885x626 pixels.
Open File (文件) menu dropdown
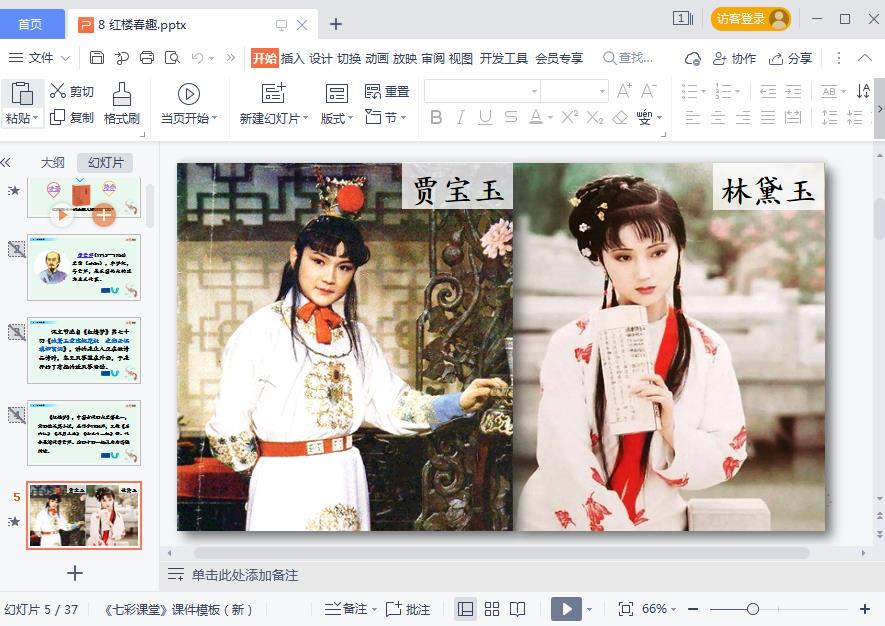coord(40,58)
